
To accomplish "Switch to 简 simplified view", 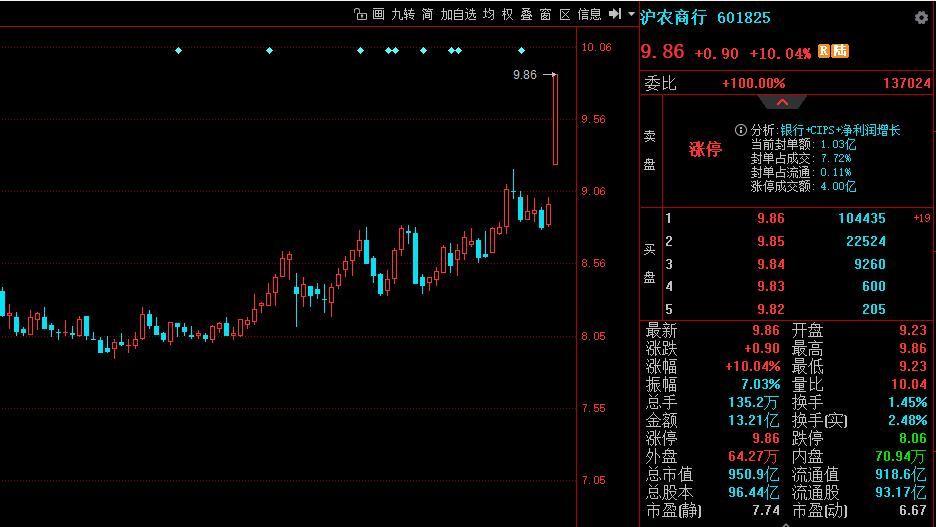I will pyautogui.click(x=427, y=14).
